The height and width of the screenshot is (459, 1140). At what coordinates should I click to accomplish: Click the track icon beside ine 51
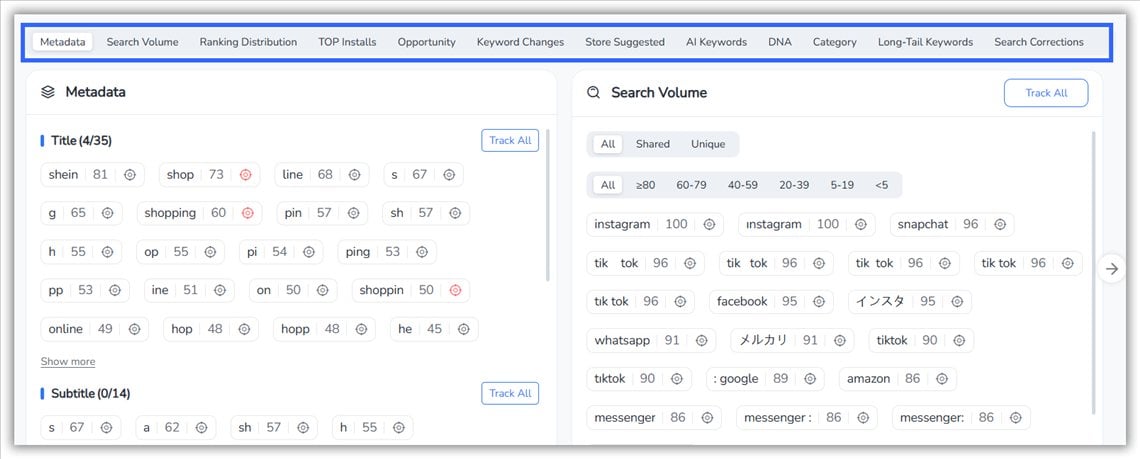point(220,290)
